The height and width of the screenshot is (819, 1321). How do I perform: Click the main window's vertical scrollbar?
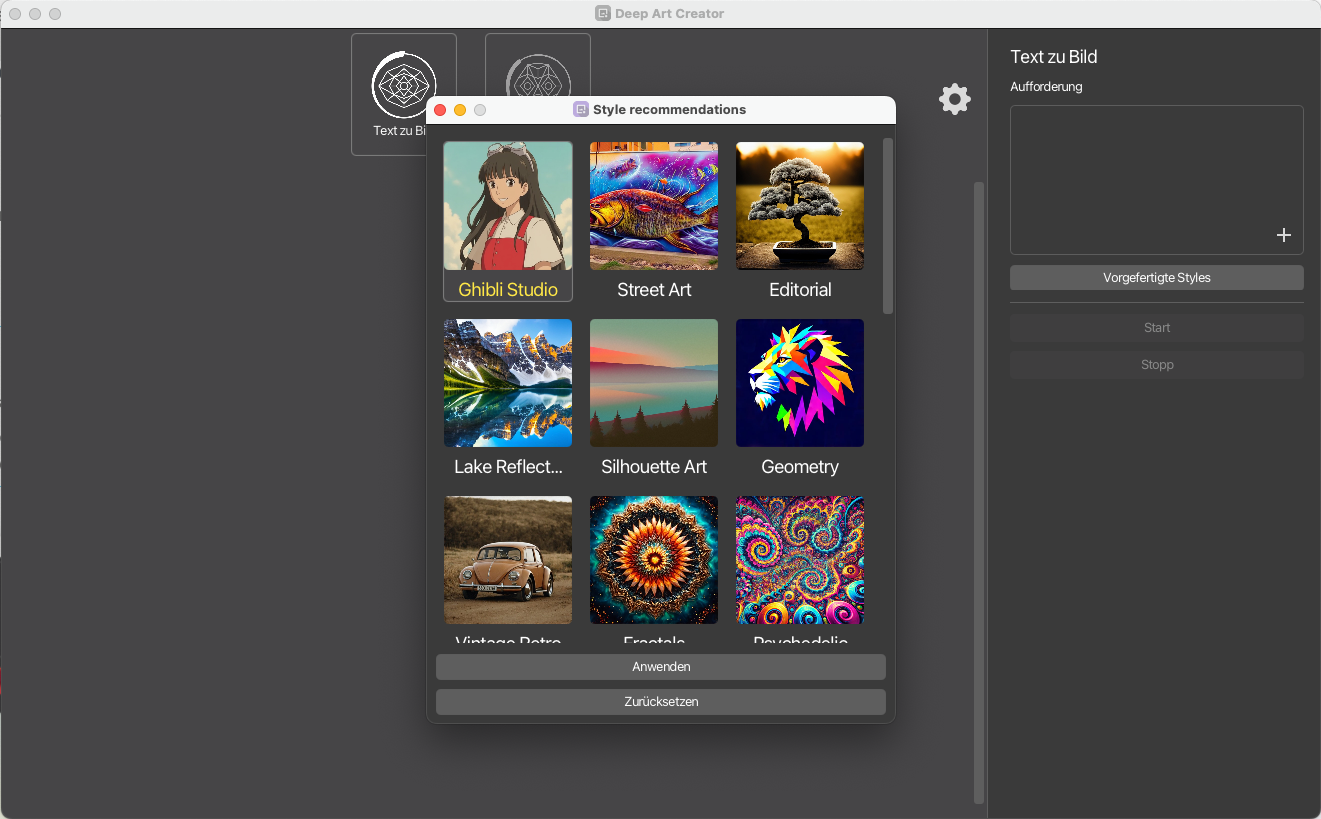point(979,492)
